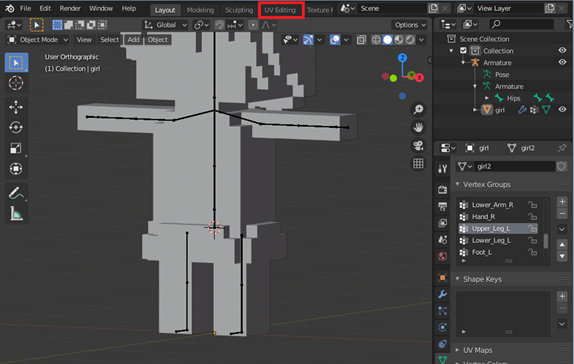Open vertex group specials dropdown menu
This screenshot has height=364, width=574.
[562, 229]
